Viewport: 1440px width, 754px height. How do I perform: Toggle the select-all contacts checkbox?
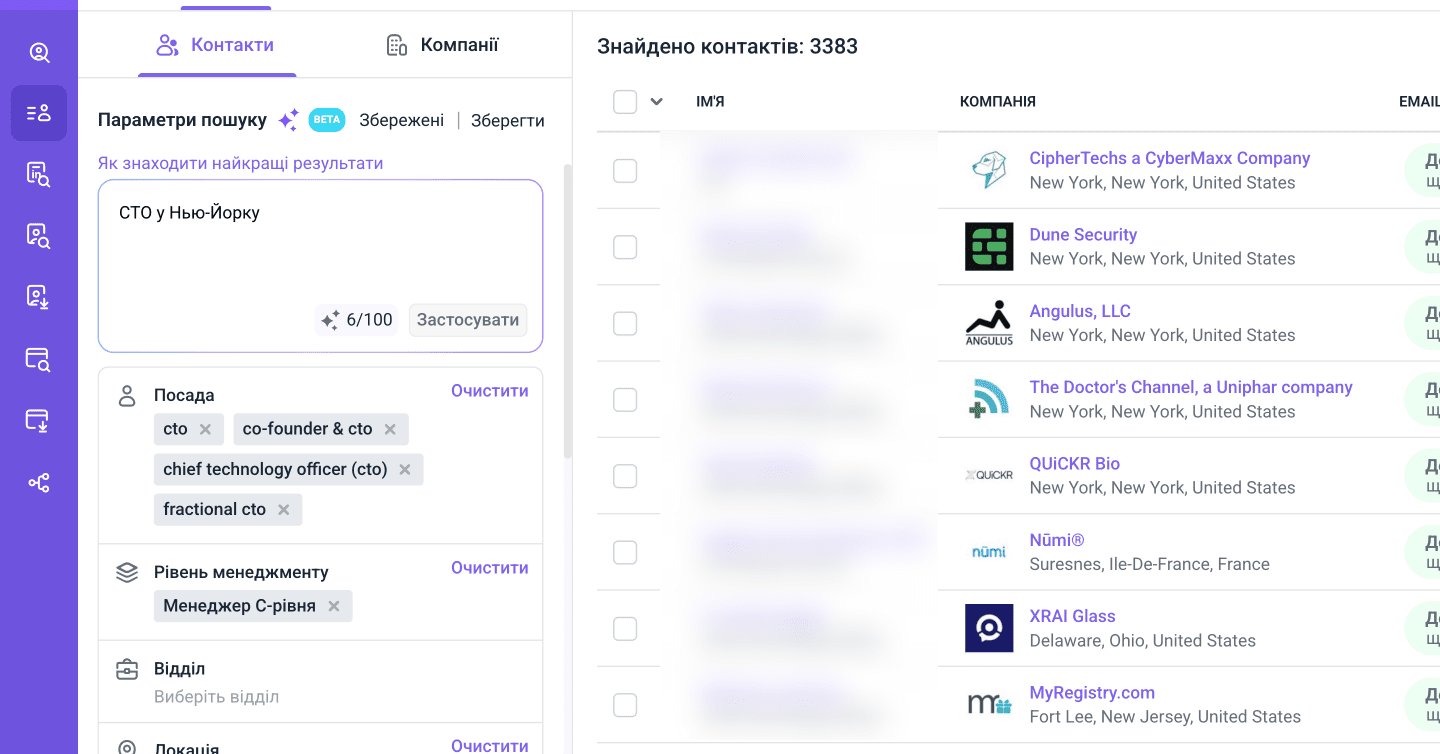click(625, 102)
